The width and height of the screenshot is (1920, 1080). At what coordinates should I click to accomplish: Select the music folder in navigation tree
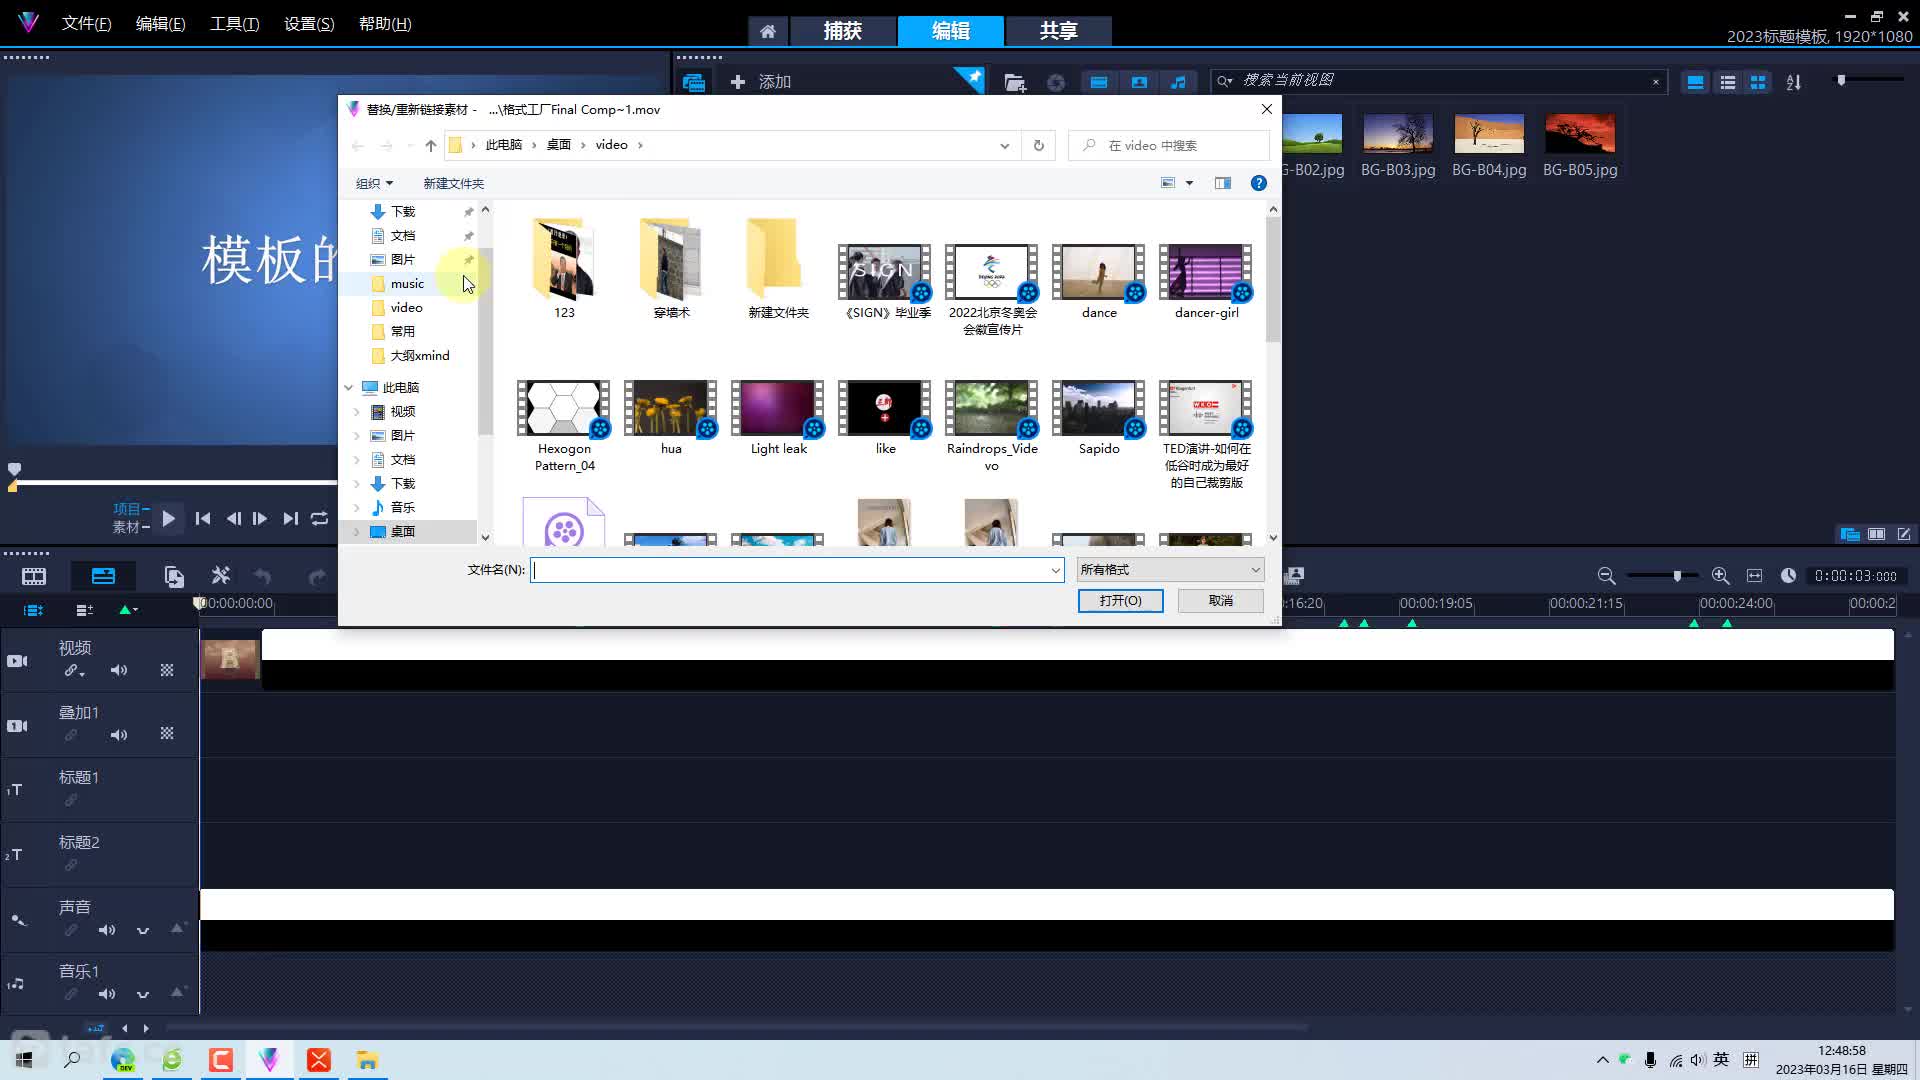pyautogui.click(x=407, y=283)
